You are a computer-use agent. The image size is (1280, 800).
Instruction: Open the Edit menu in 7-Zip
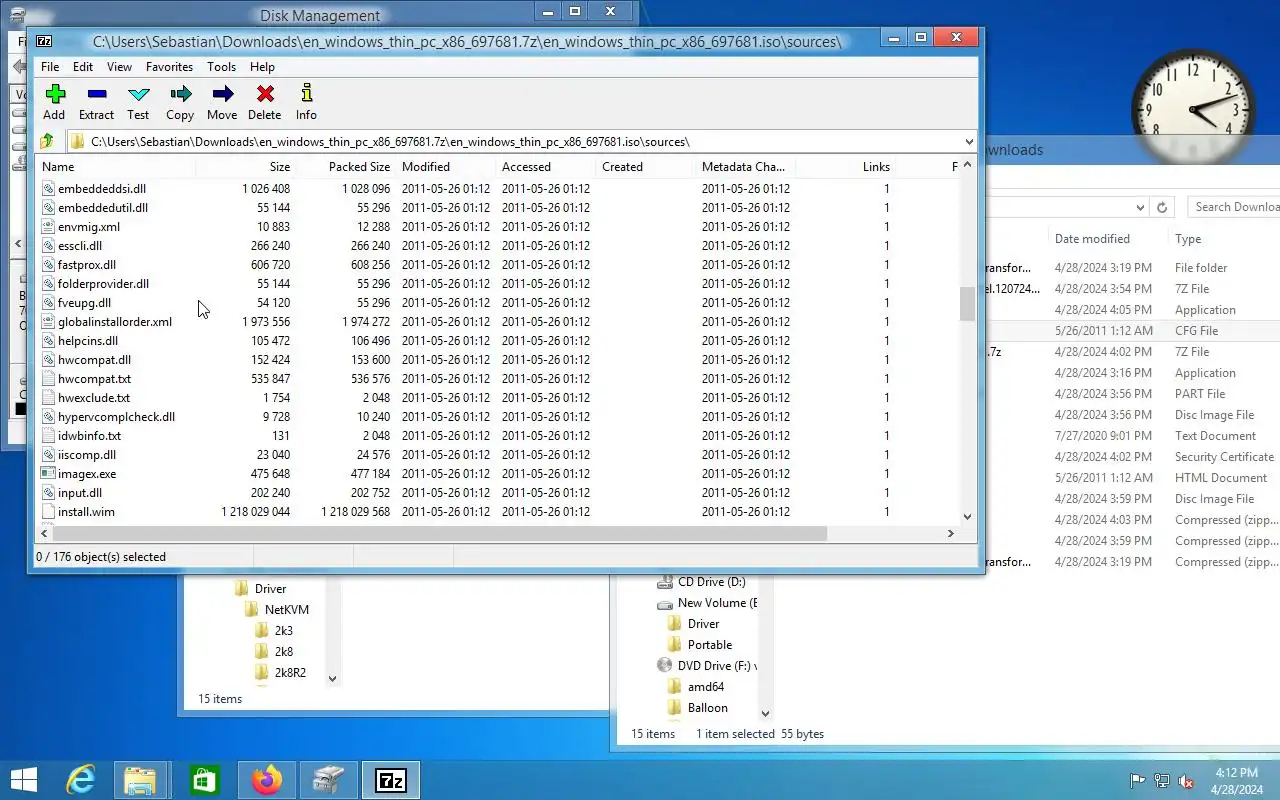(x=83, y=67)
